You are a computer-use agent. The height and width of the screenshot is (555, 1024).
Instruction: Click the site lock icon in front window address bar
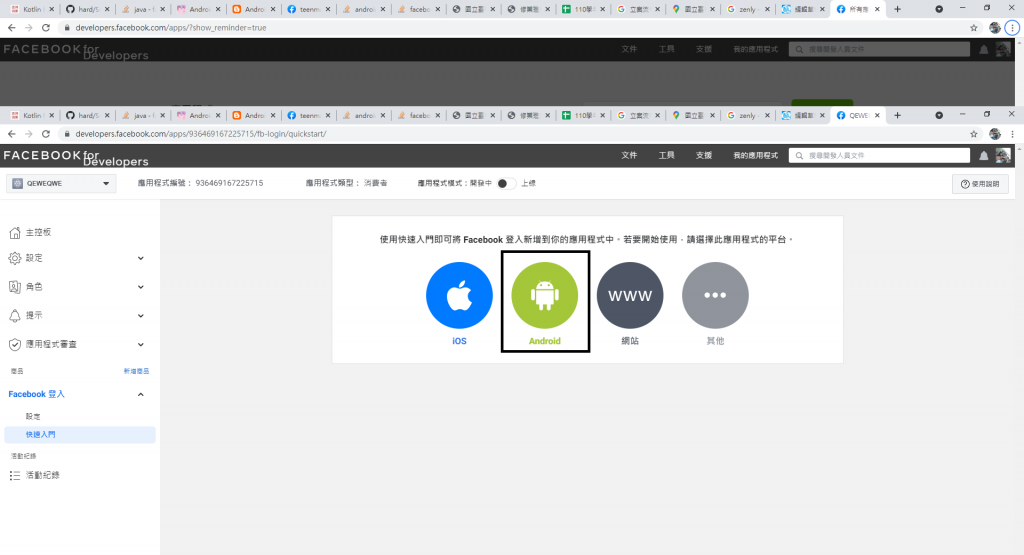coord(67,134)
